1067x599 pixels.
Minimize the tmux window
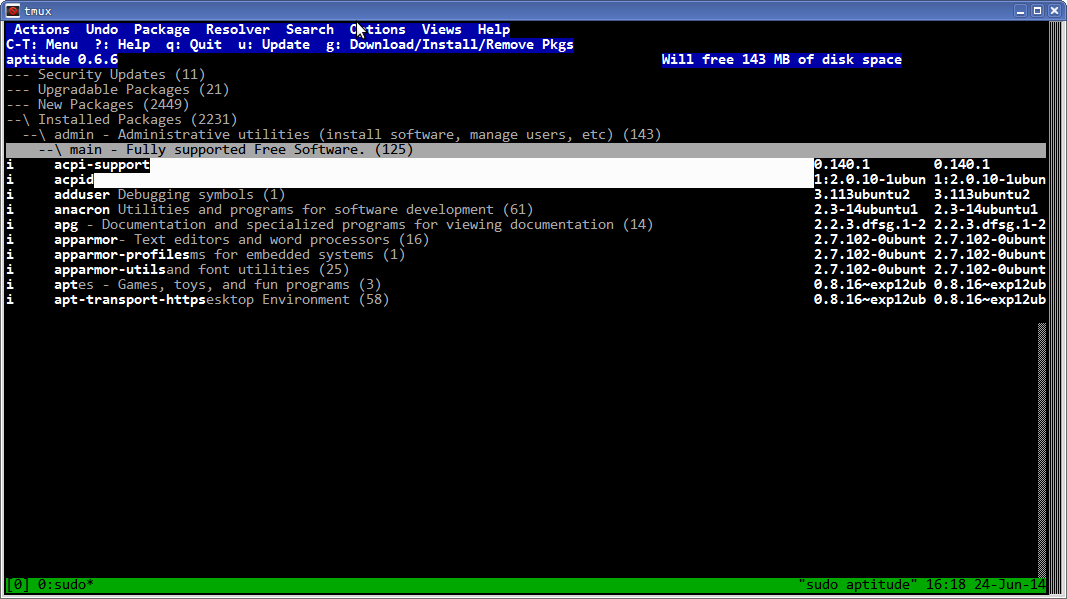click(1020, 10)
